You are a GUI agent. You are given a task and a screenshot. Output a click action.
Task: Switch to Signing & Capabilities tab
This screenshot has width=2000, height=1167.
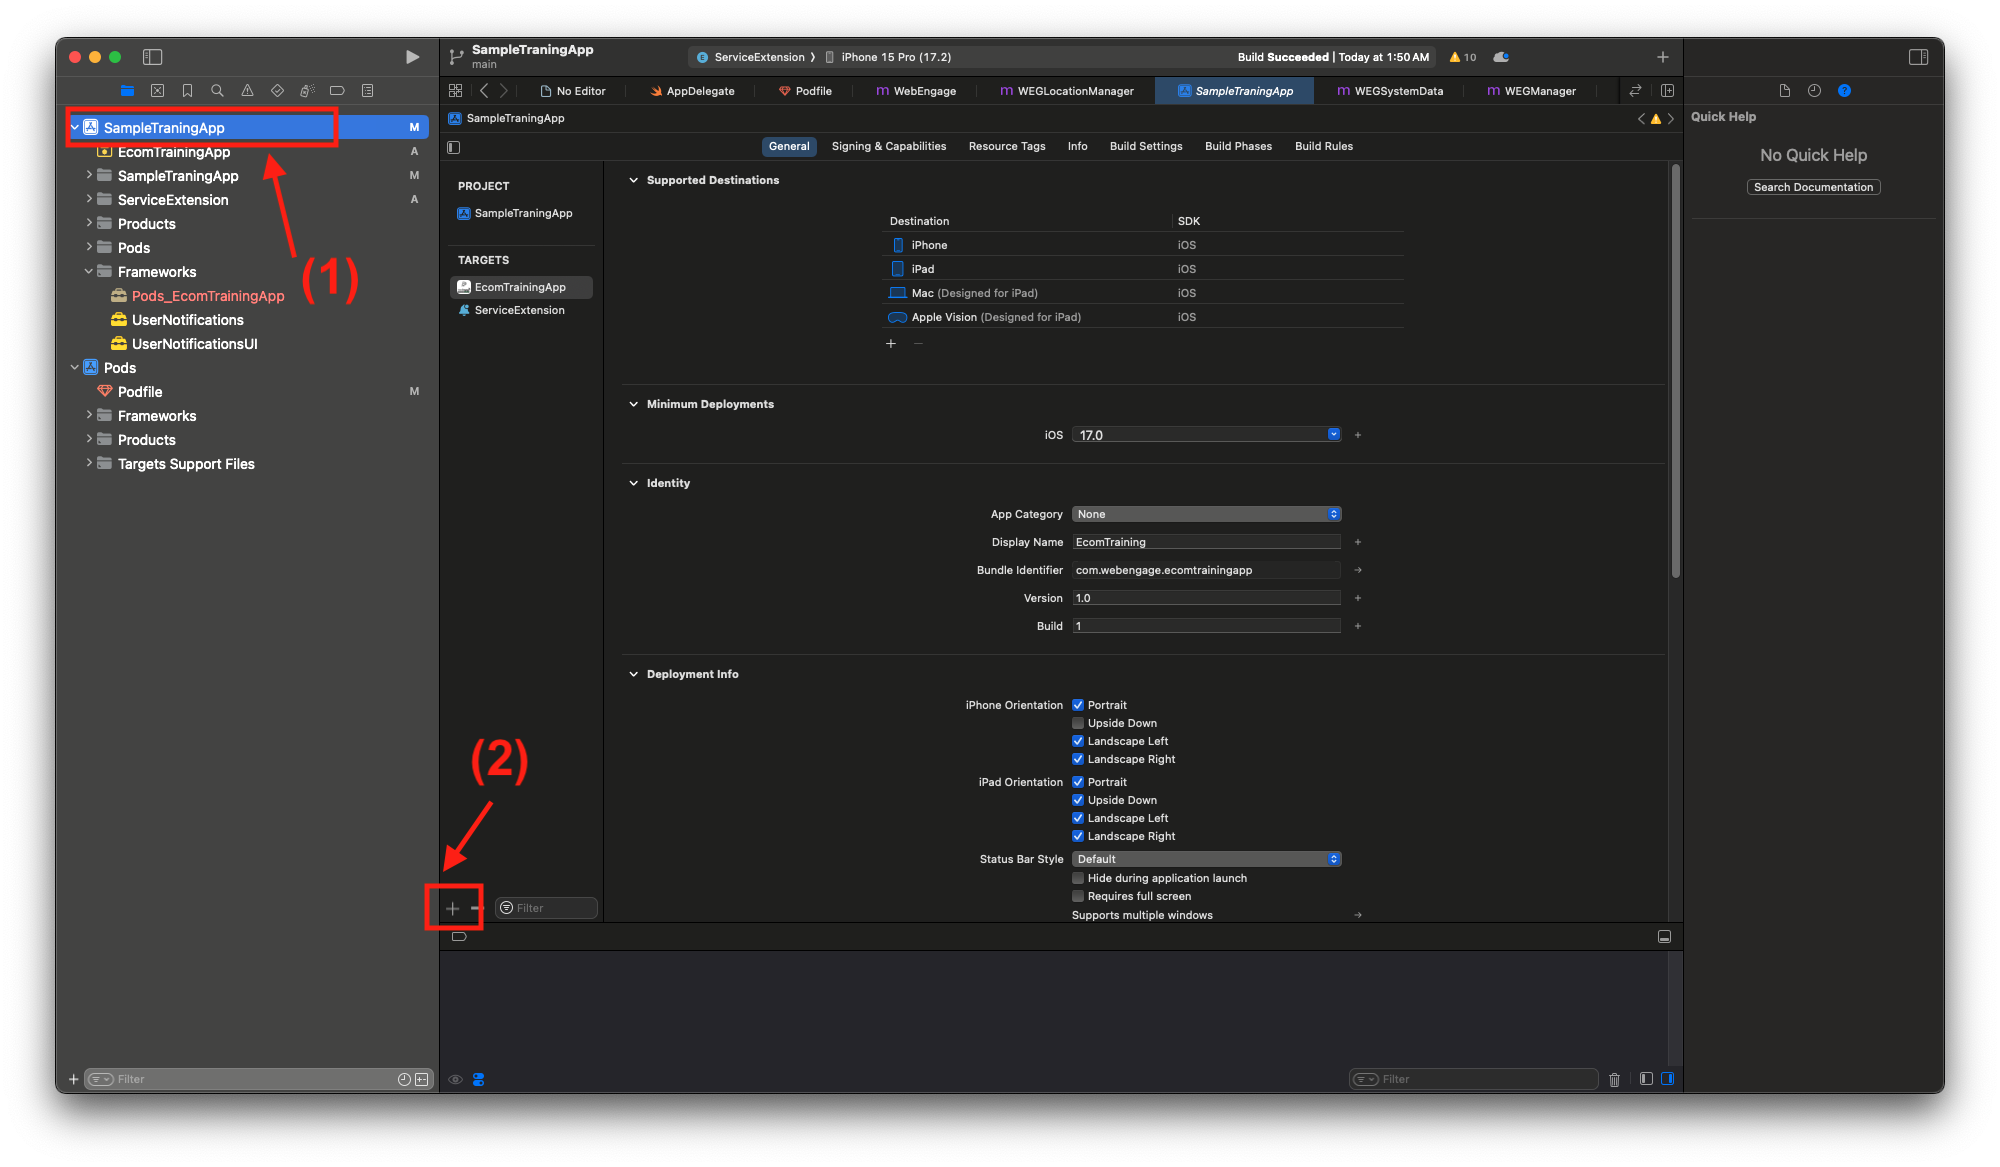888,146
